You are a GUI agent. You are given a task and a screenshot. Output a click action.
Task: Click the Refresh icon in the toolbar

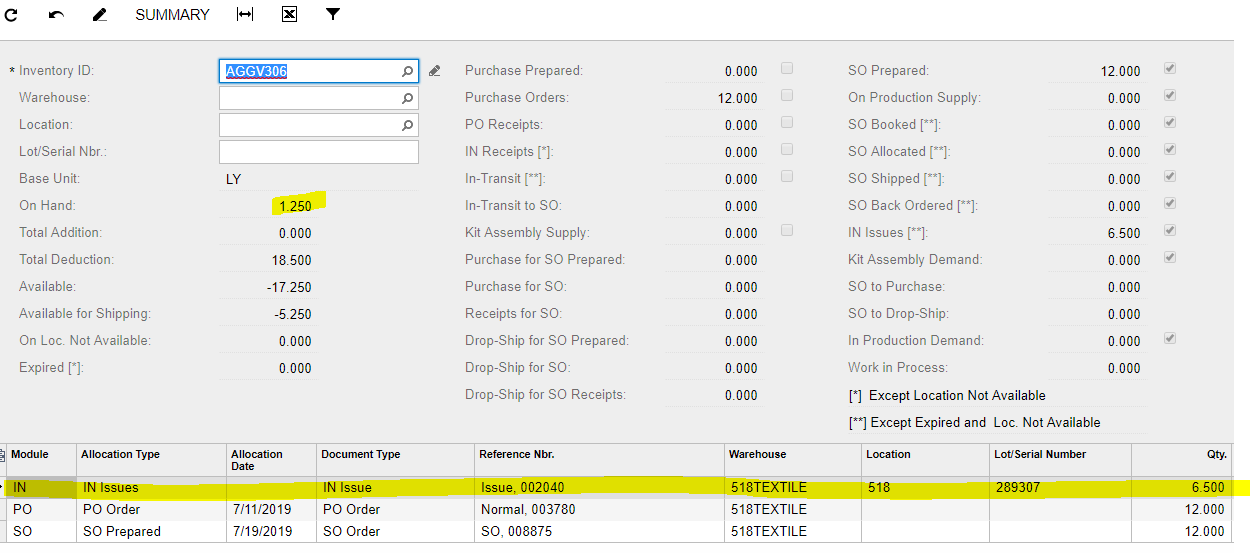pos(12,15)
